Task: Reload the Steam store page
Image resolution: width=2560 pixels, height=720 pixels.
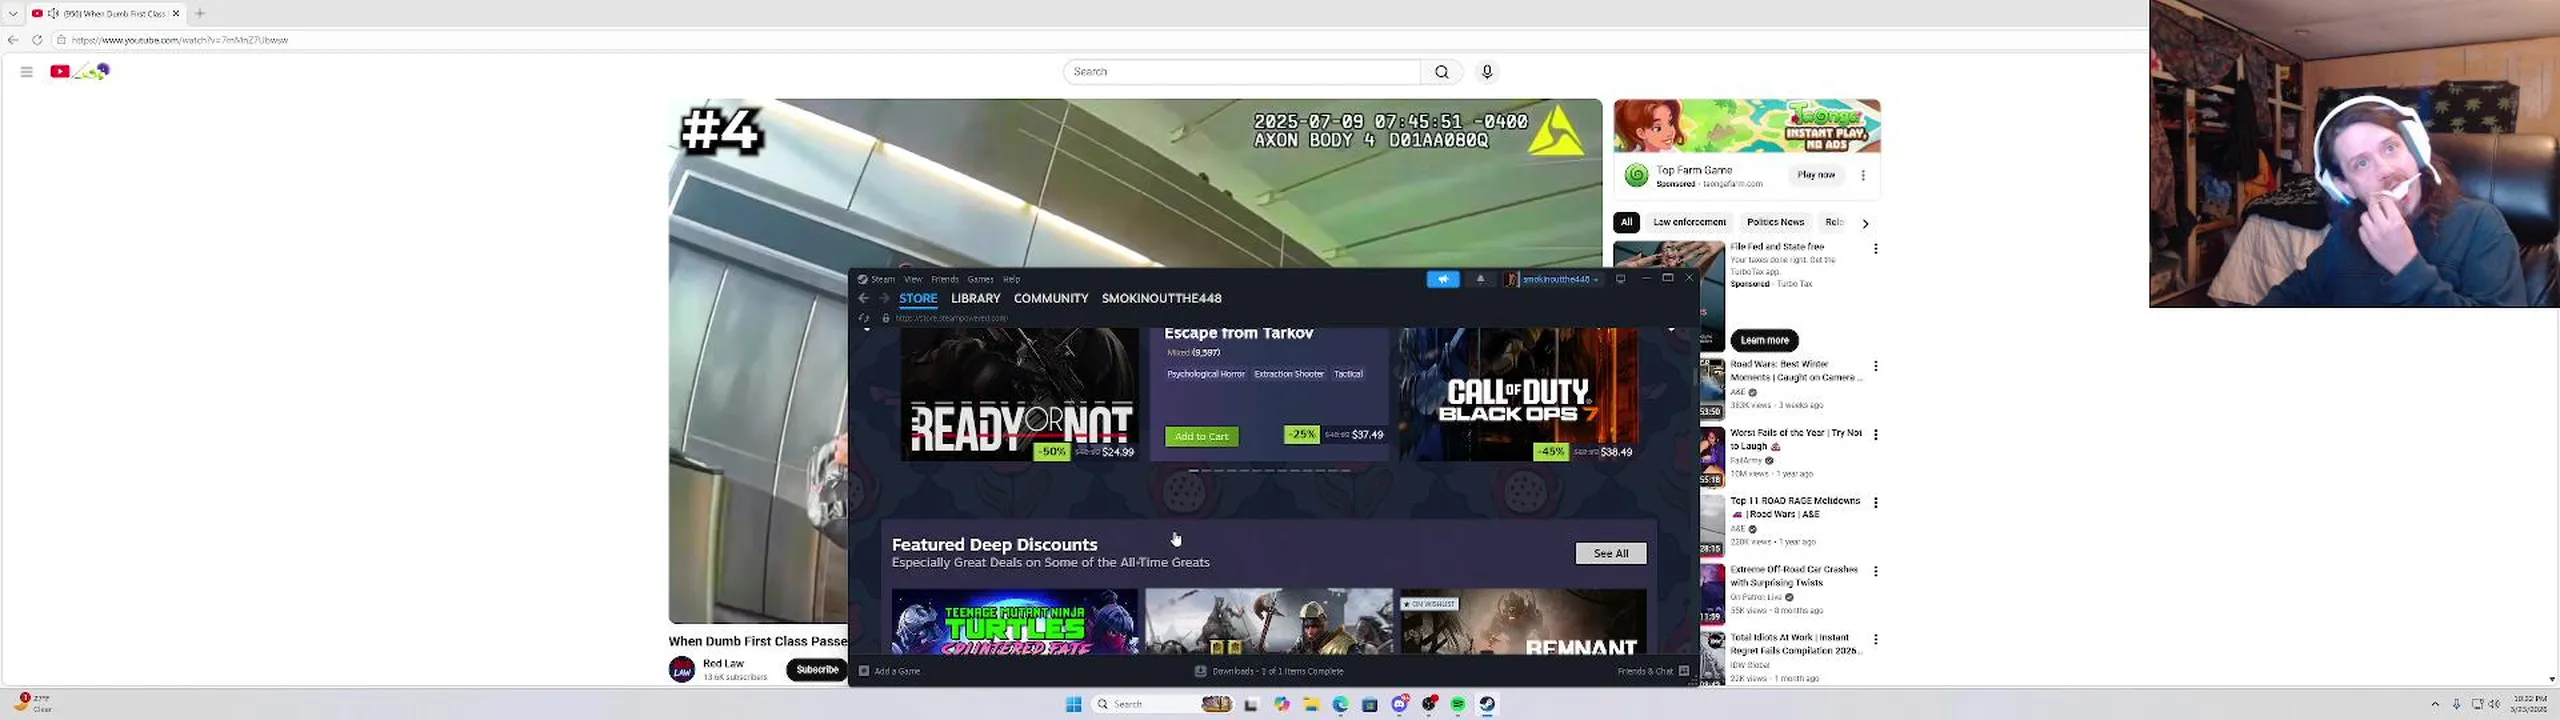Action: (x=865, y=318)
